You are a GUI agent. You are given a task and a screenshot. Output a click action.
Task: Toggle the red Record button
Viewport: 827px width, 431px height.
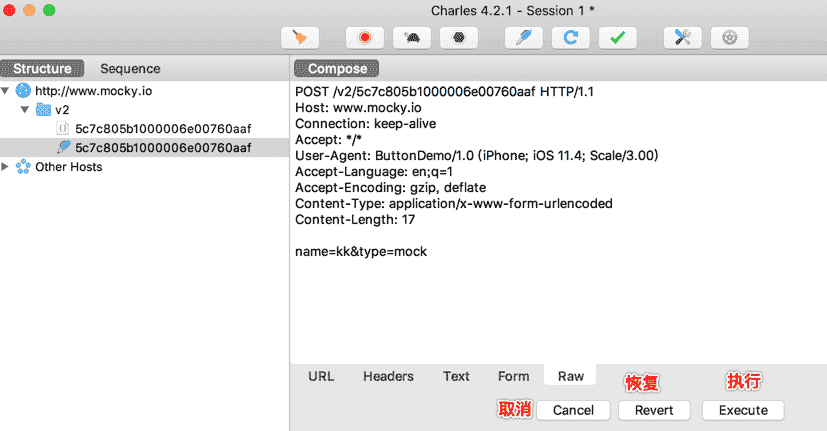click(365, 38)
